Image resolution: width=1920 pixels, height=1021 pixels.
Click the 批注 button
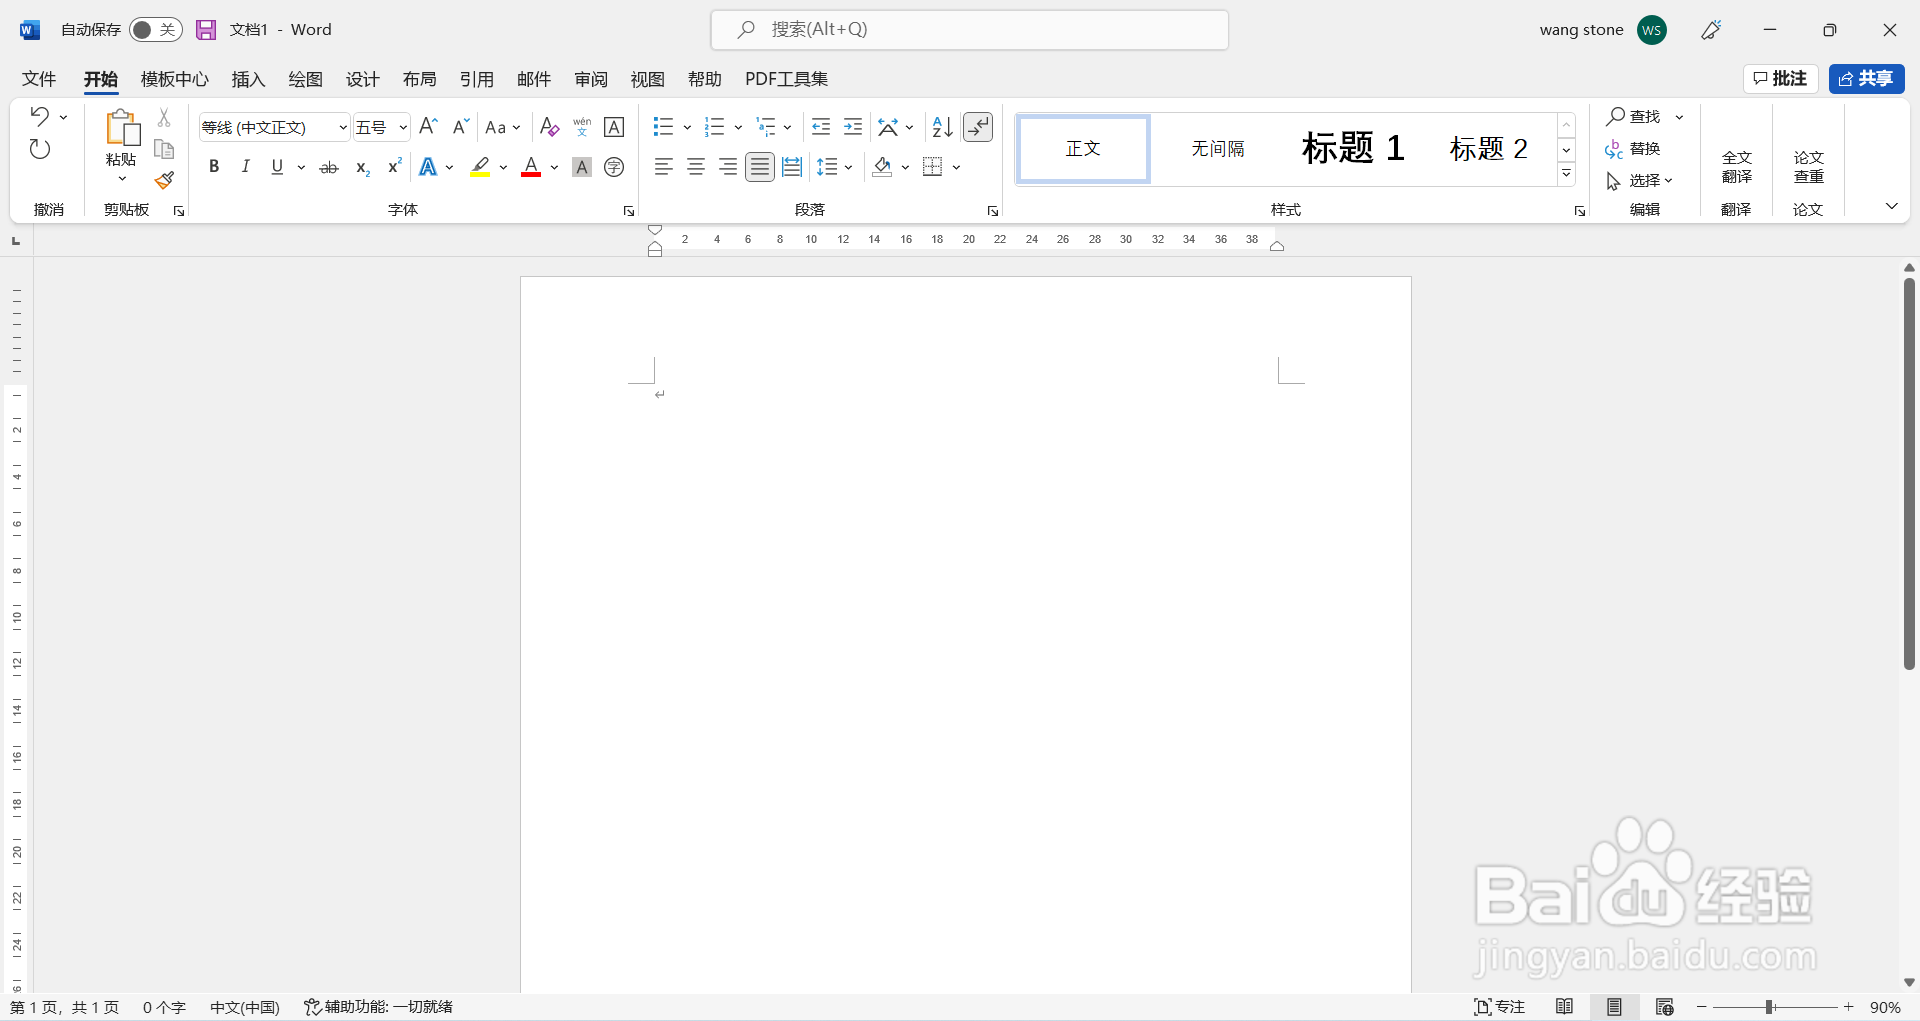(x=1780, y=79)
